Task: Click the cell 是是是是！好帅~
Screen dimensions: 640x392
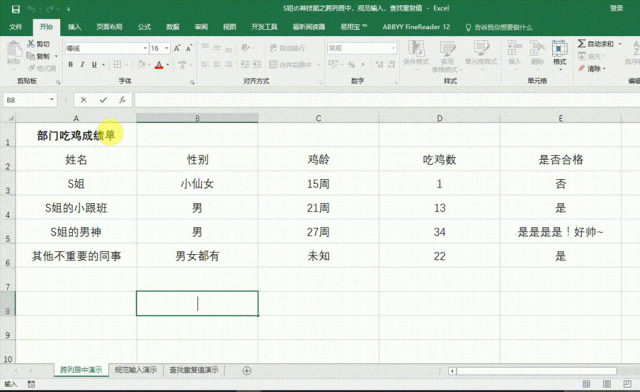Action: pyautogui.click(x=560, y=232)
